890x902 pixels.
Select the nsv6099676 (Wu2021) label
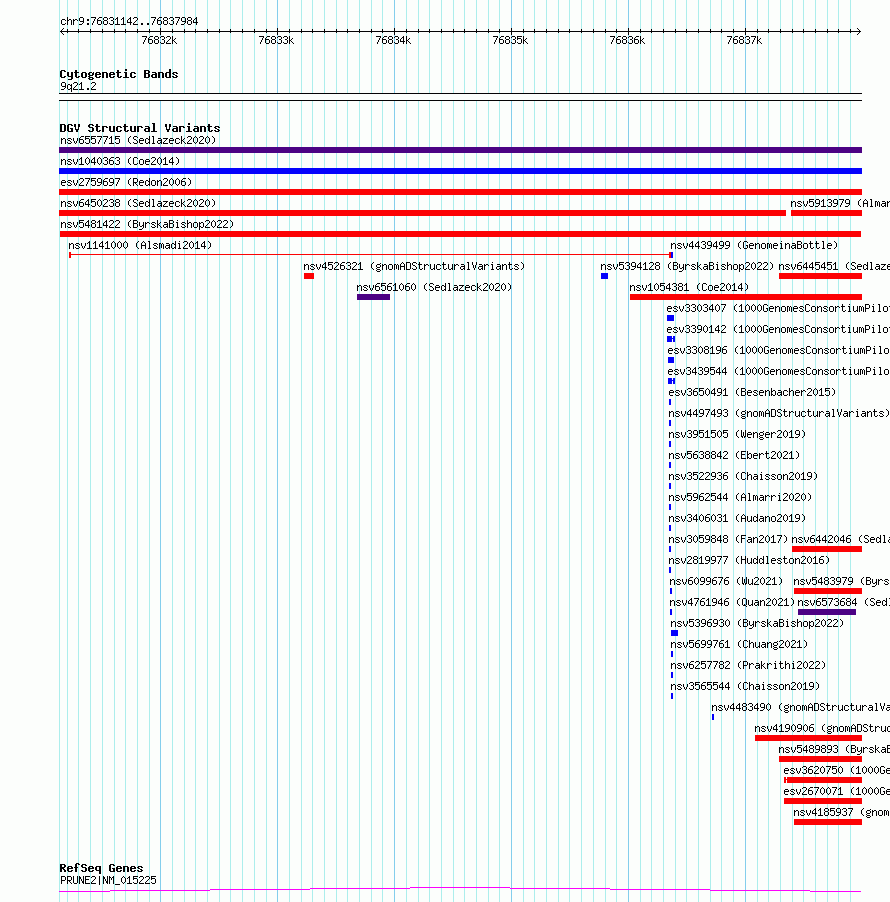click(726, 581)
